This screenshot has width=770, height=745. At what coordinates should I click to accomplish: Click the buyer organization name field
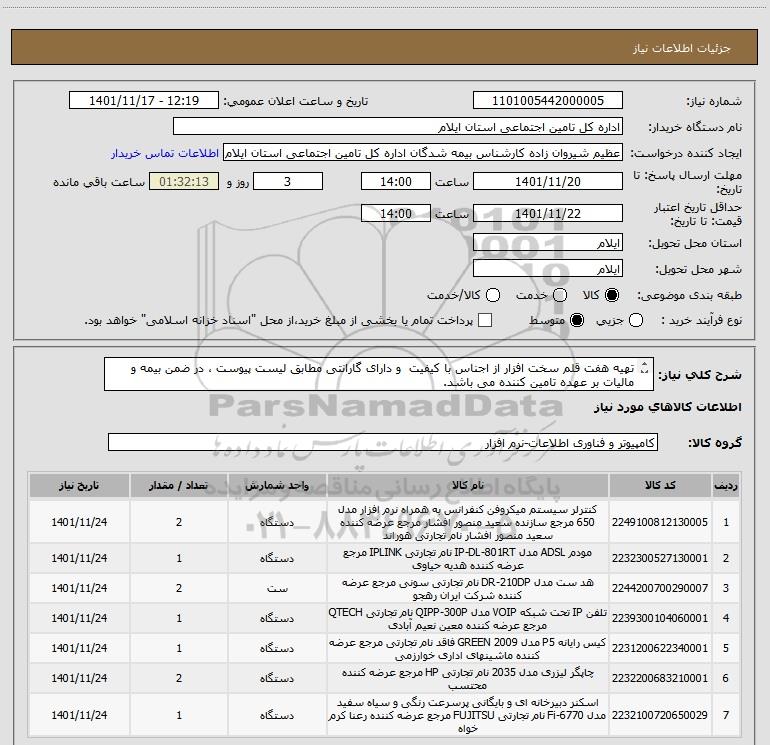[x=398, y=127]
